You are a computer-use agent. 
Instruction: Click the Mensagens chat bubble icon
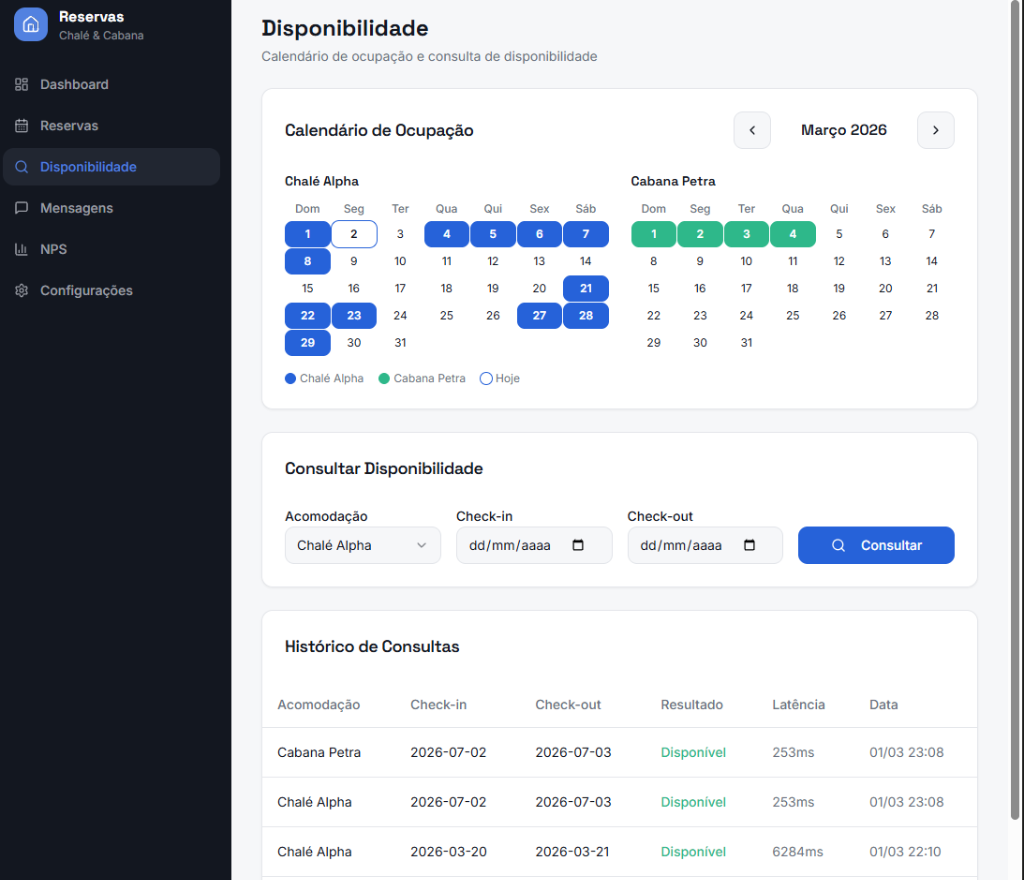(x=22, y=208)
